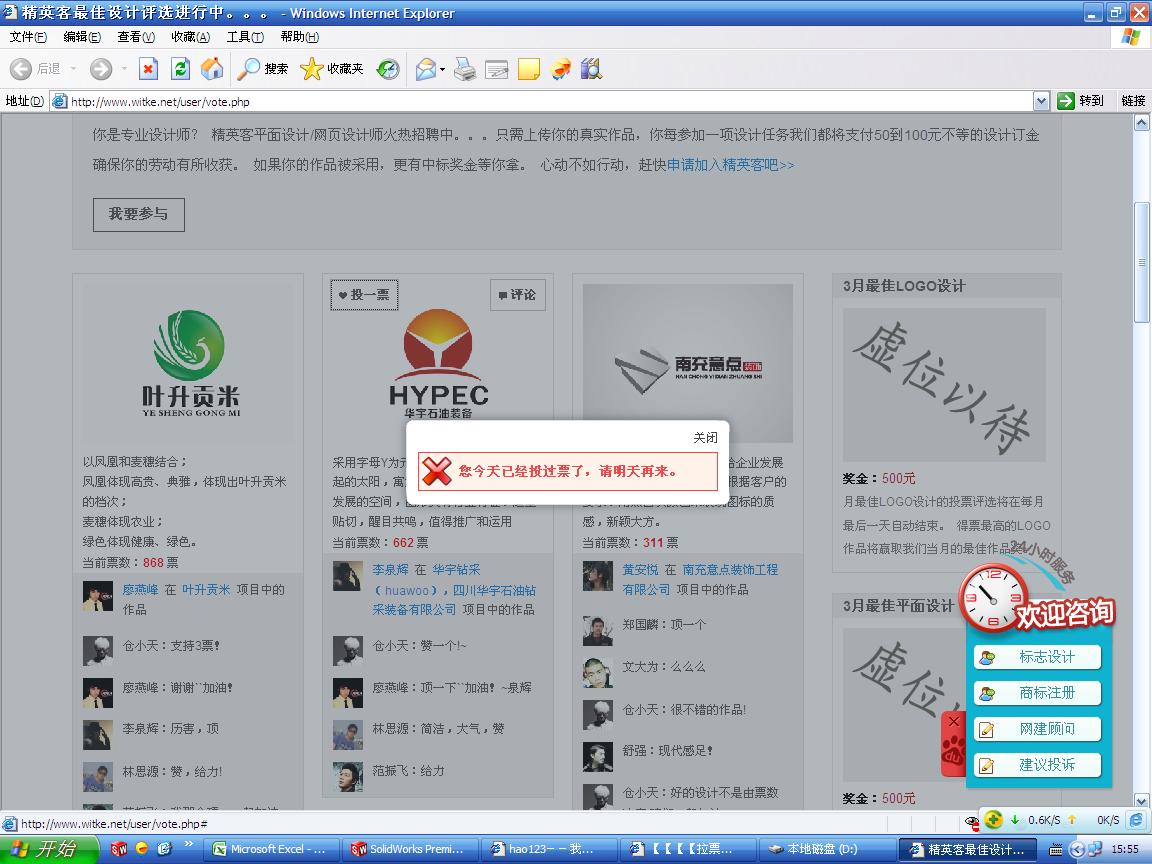Click the Mail envelope toolbar icon
Screen dimensions: 1152x864
coord(425,69)
